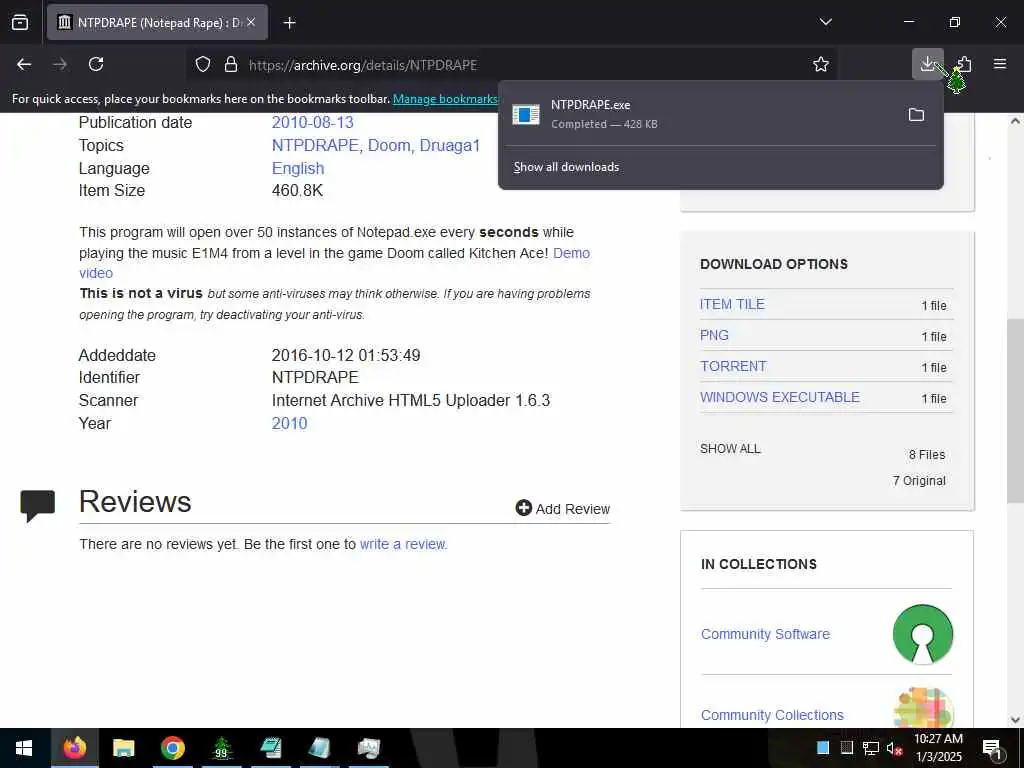Download the WINDOWS EXECUTABLE file
The height and width of the screenshot is (768, 1024).
780,397
